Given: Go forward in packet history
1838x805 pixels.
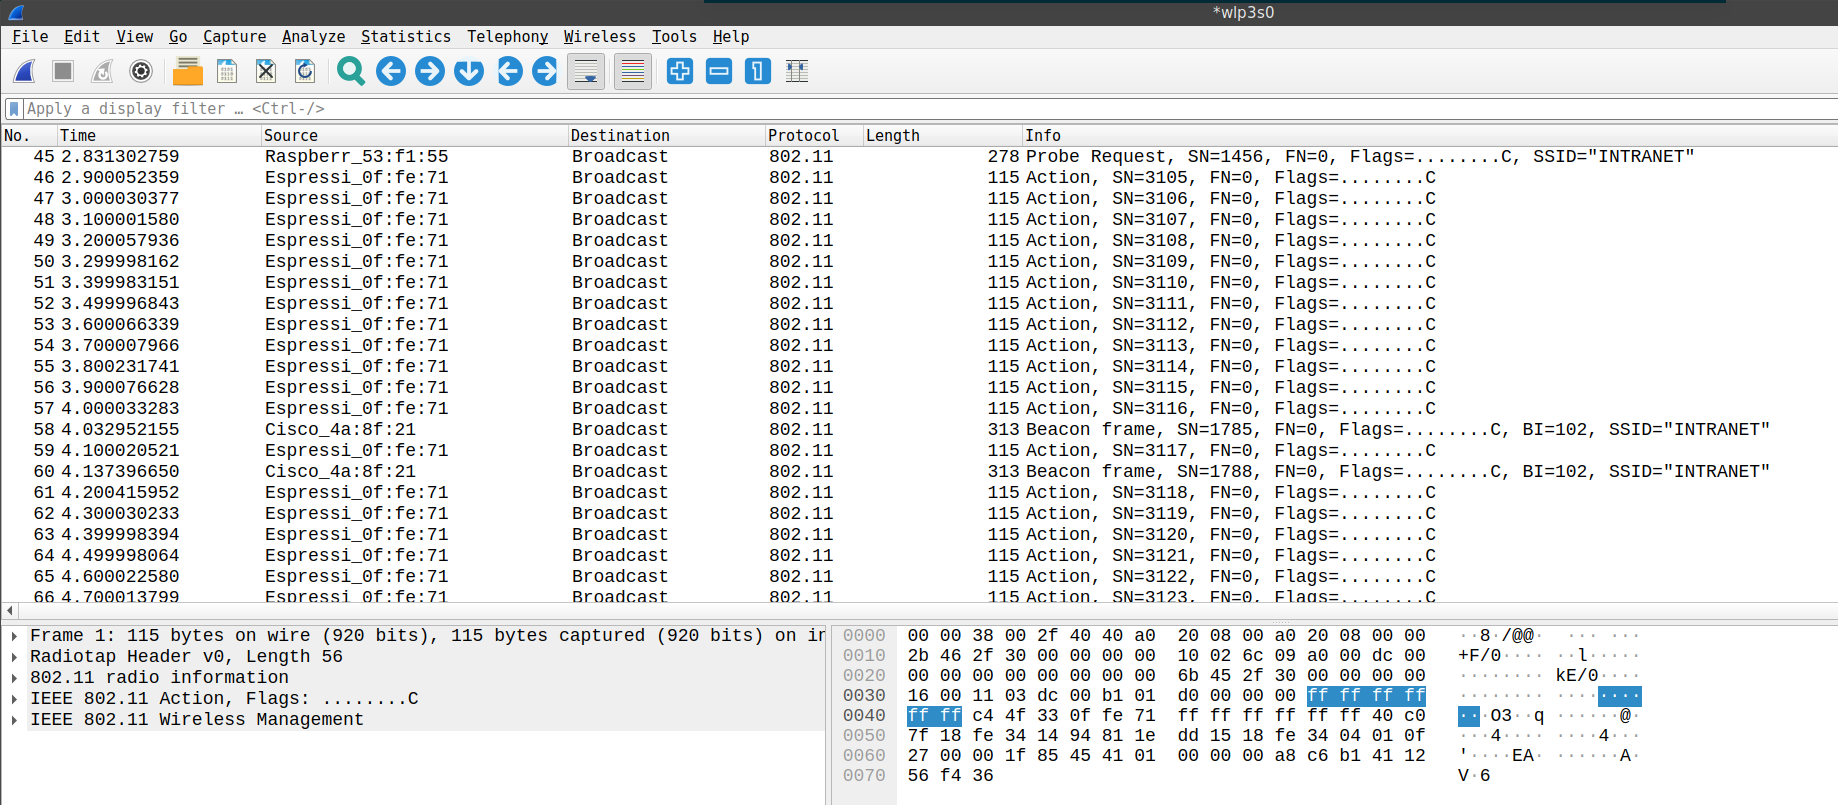Looking at the screenshot, I should click(430, 71).
